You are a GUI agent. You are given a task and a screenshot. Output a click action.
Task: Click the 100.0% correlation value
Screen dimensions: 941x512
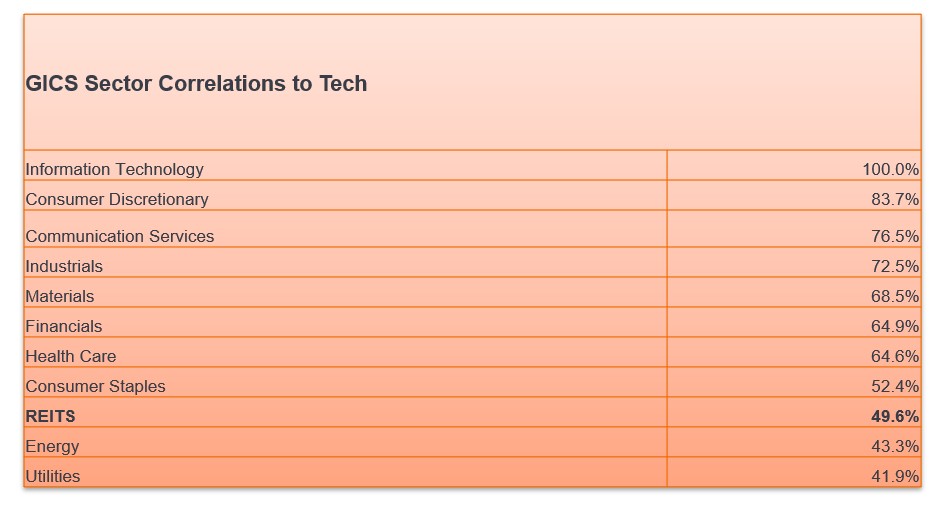(890, 169)
